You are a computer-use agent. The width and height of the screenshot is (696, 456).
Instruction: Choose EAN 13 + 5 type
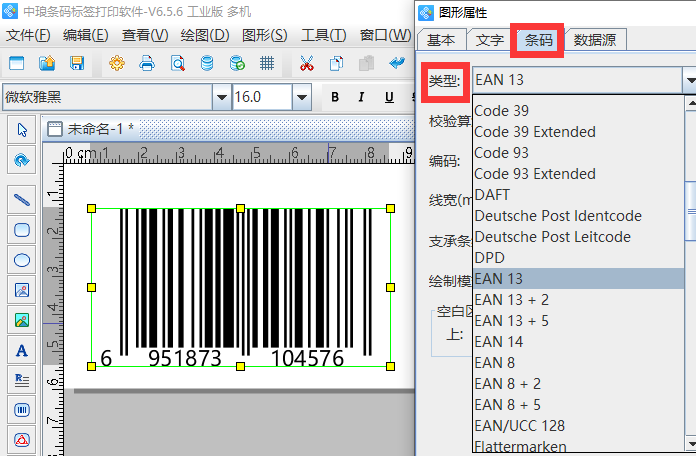tap(578, 321)
